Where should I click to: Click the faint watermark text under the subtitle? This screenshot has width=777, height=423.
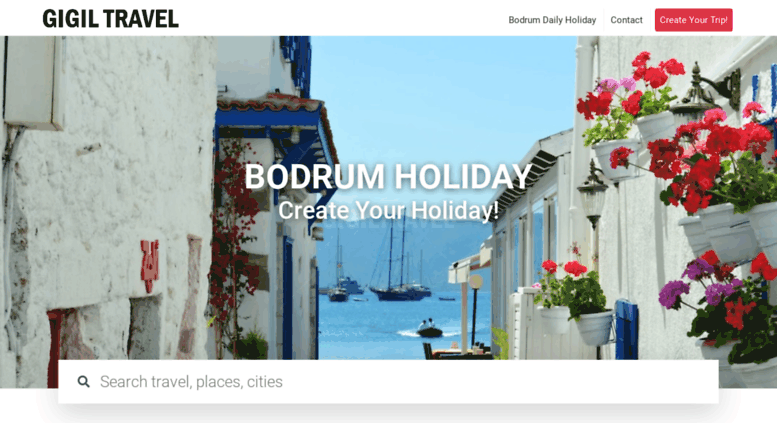click(388, 223)
